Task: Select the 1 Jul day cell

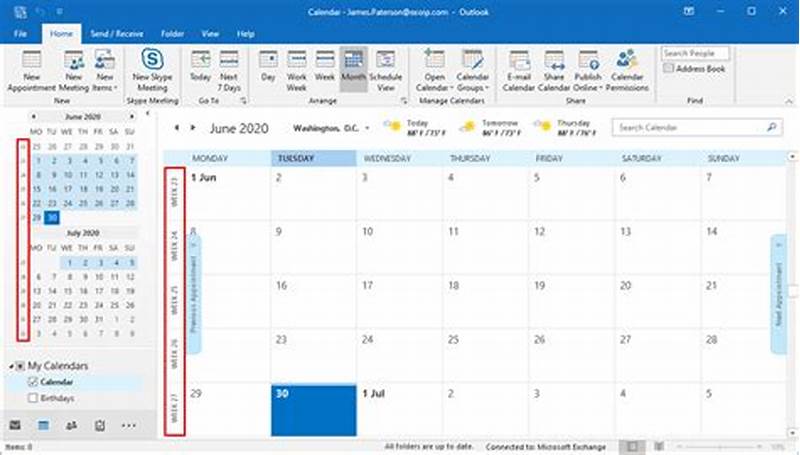Action: [399, 409]
